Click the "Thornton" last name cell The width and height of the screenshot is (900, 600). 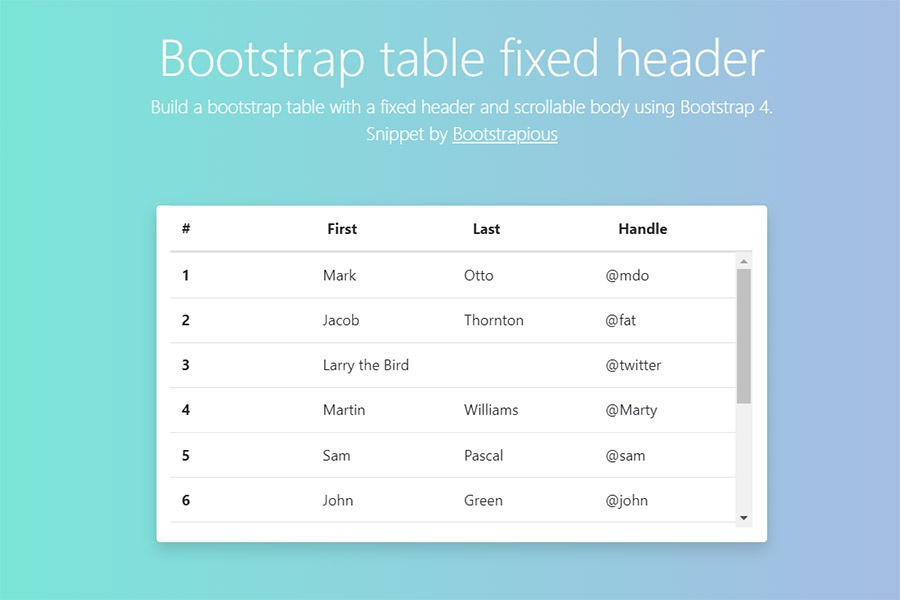point(493,320)
